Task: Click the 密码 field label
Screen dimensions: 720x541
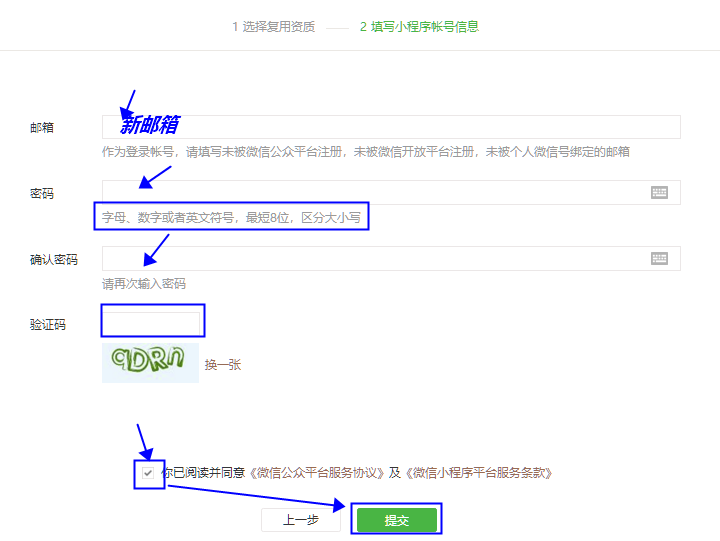Action: [42, 193]
